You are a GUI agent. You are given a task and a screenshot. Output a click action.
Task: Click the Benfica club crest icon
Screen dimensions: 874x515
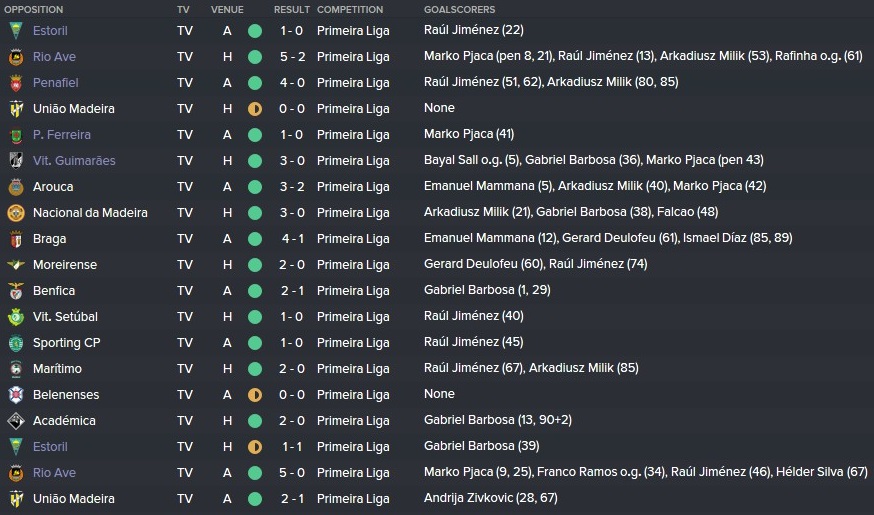[x=16, y=291]
